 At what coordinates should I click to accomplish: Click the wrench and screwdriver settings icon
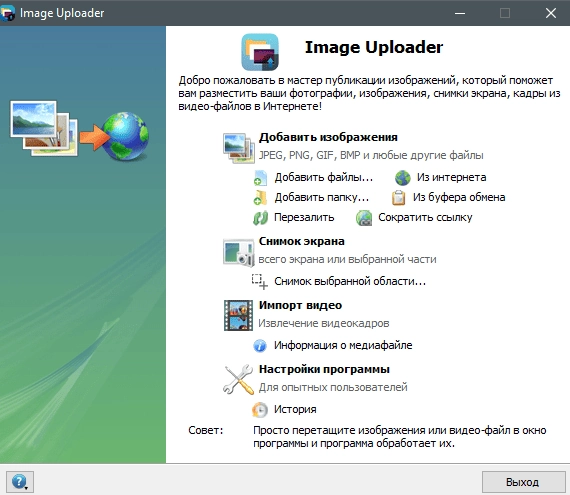point(238,379)
